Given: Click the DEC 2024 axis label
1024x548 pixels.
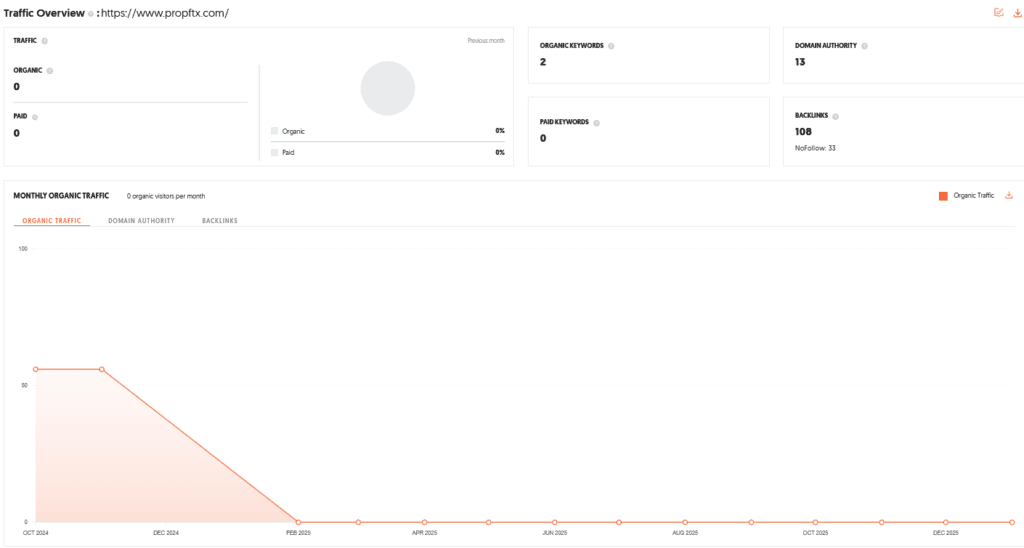Looking at the screenshot, I should pyautogui.click(x=166, y=533).
